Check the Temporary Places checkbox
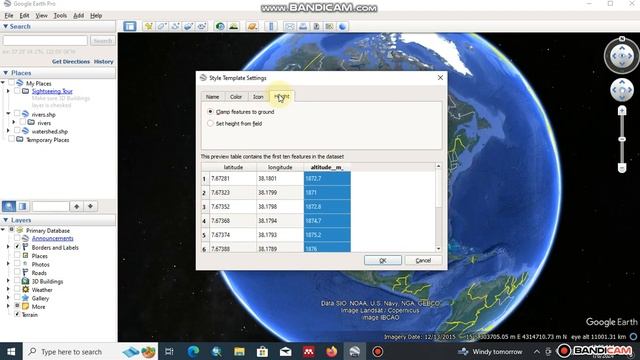The image size is (640, 360). point(11,139)
